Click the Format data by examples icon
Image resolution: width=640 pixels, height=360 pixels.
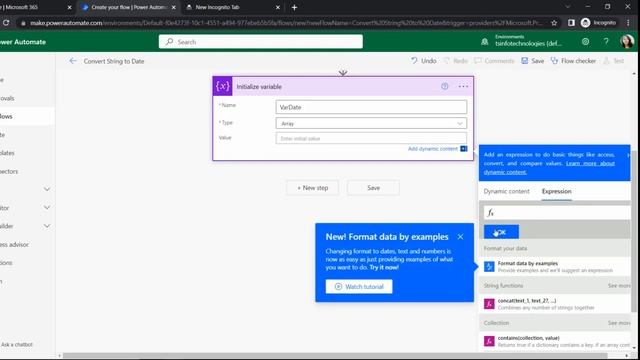pos(489,267)
